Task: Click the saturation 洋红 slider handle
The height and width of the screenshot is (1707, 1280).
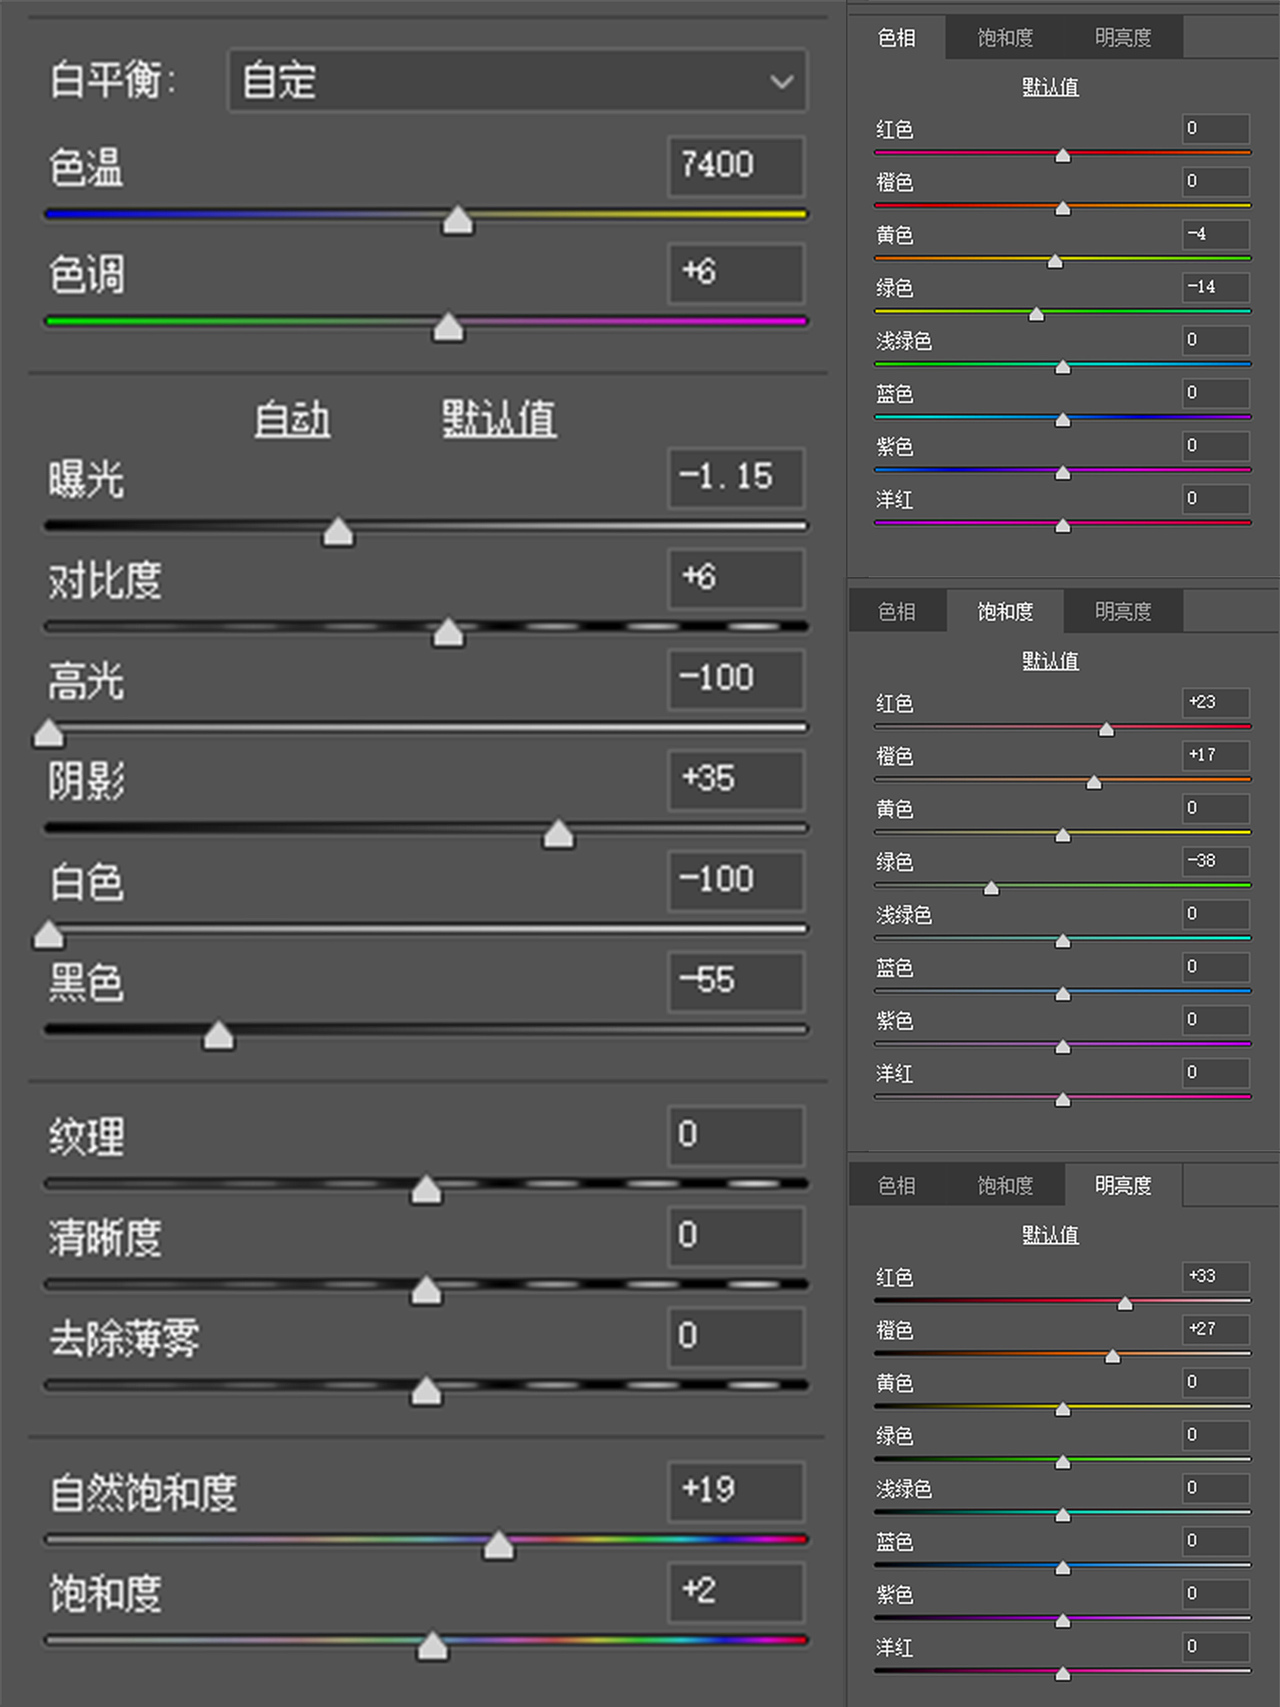Action: pos(1063,1099)
